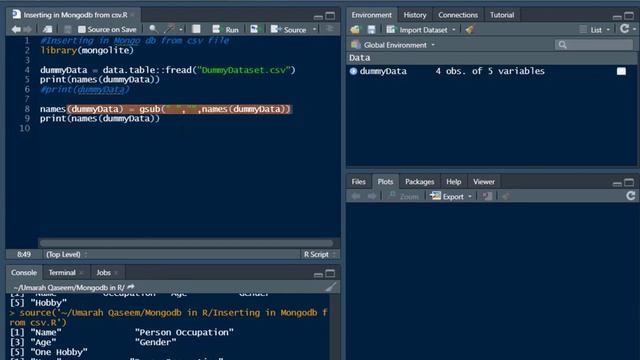This screenshot has height=360, width=640.
Task: Remove the current plot icon
Action: point(487,196)
